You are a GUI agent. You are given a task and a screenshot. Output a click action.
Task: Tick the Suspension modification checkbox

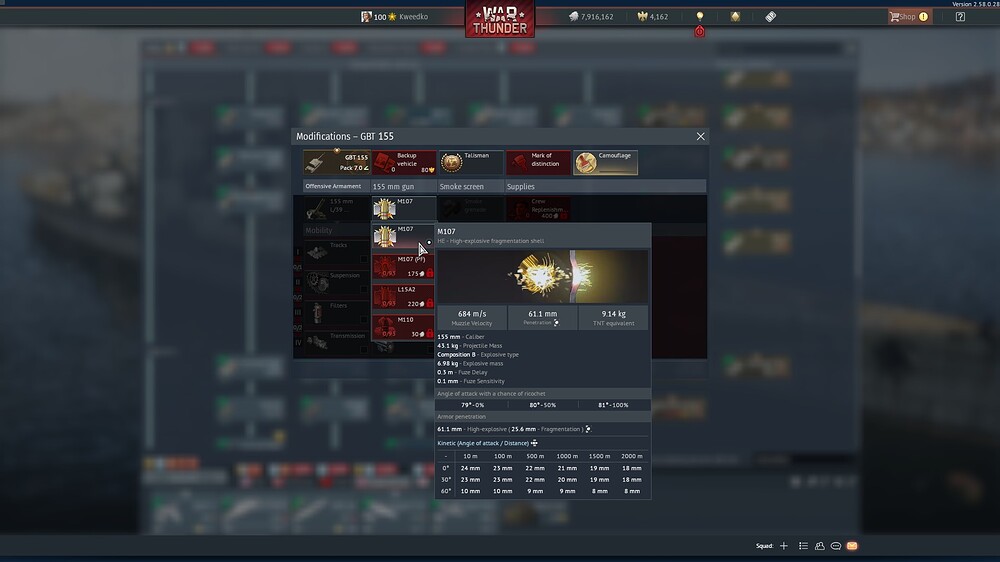tap(364, 290)
